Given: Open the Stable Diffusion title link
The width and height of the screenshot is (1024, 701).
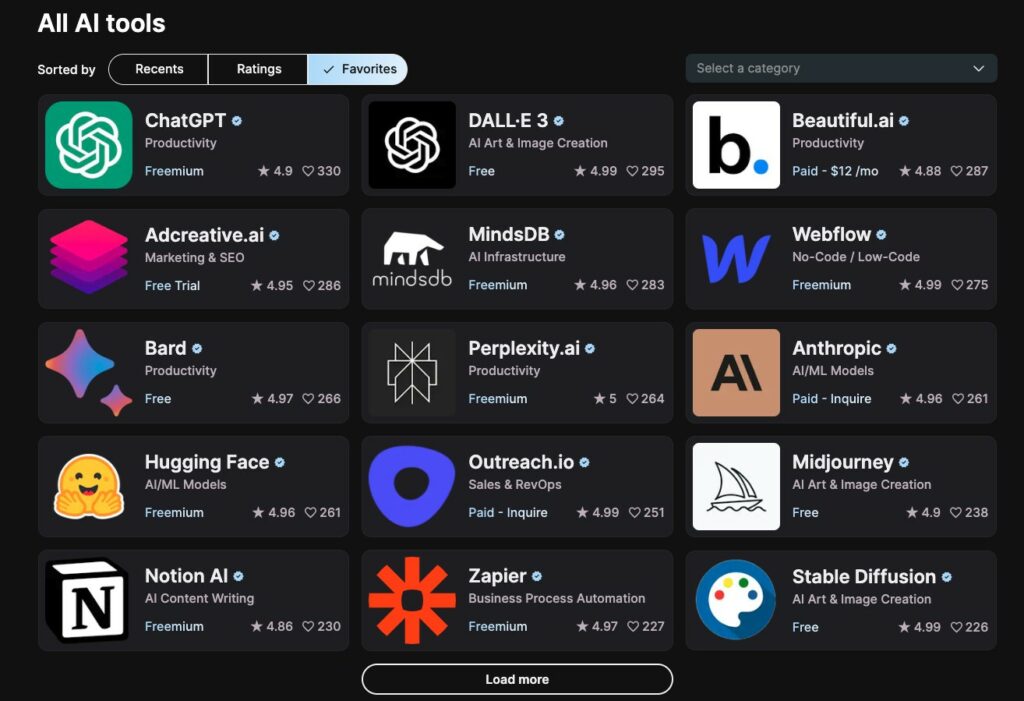Looking at the screenshot, I should (x=864, y=576).
